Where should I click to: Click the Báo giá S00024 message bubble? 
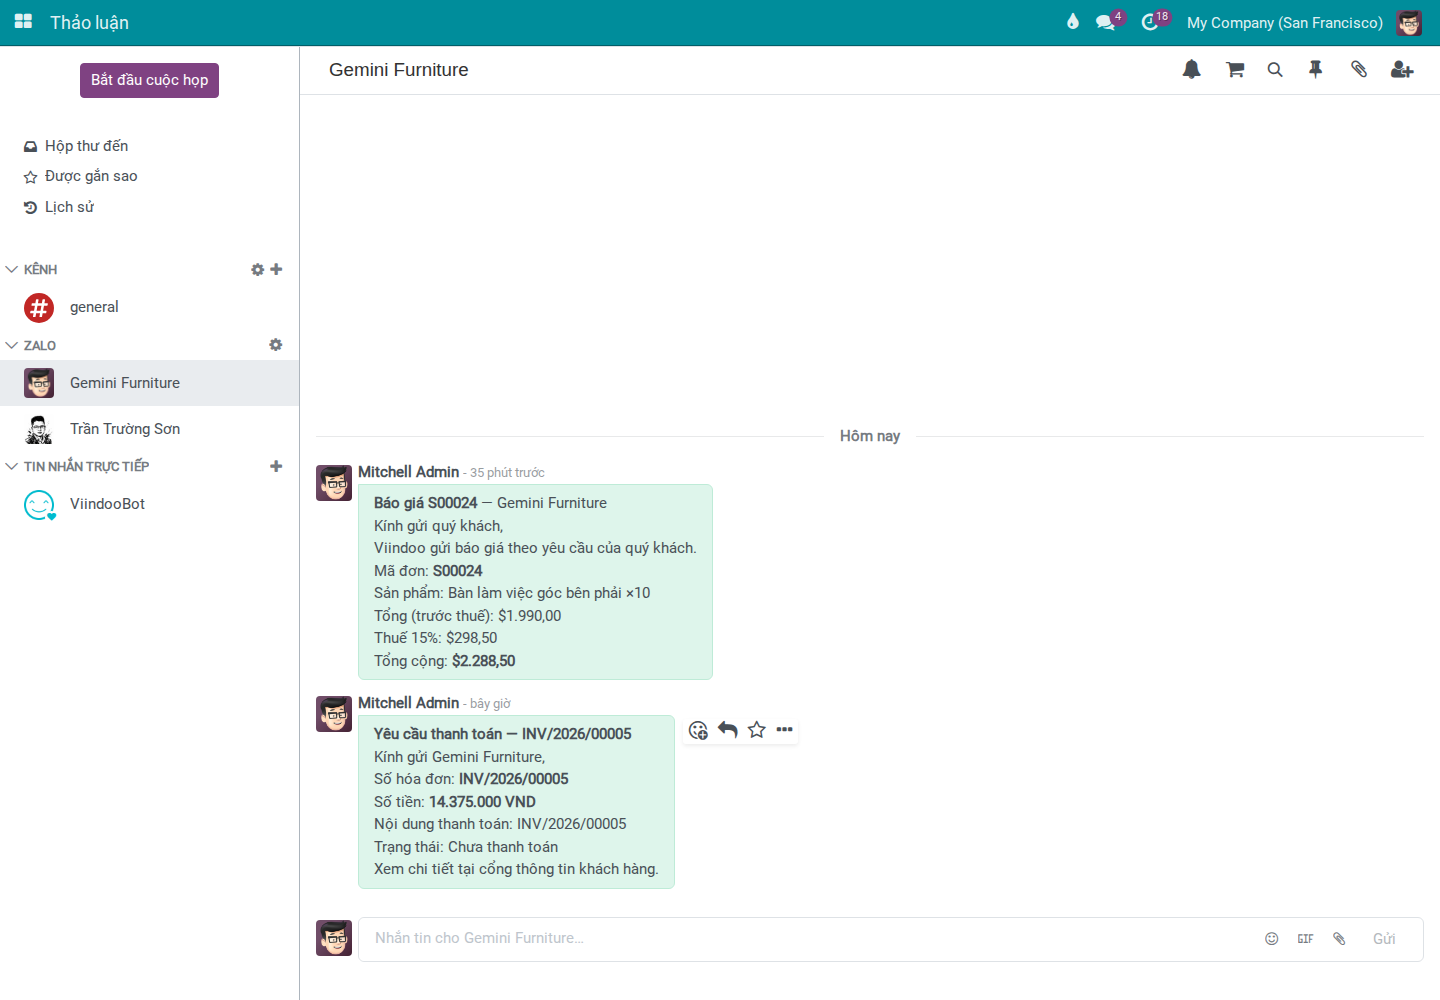tap(535, 582)
